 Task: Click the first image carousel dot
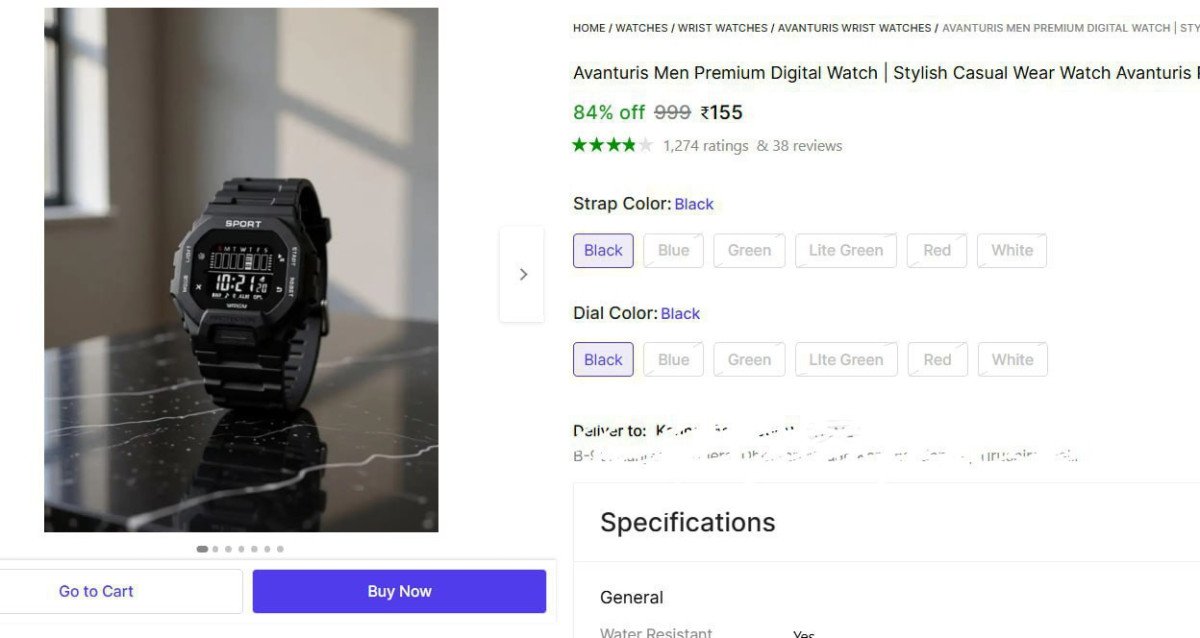202,549
